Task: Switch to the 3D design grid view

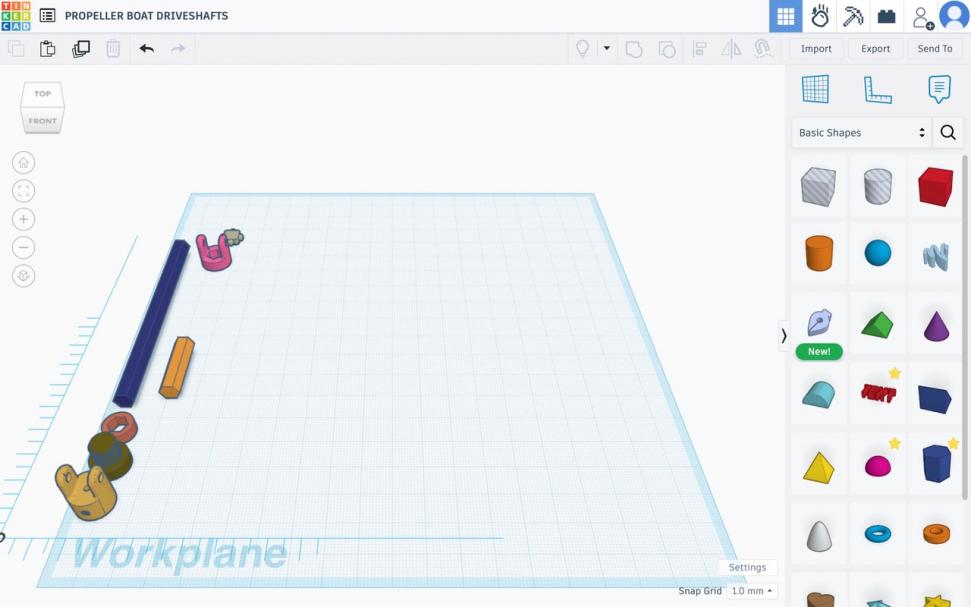Action: [x=785, y=16]
